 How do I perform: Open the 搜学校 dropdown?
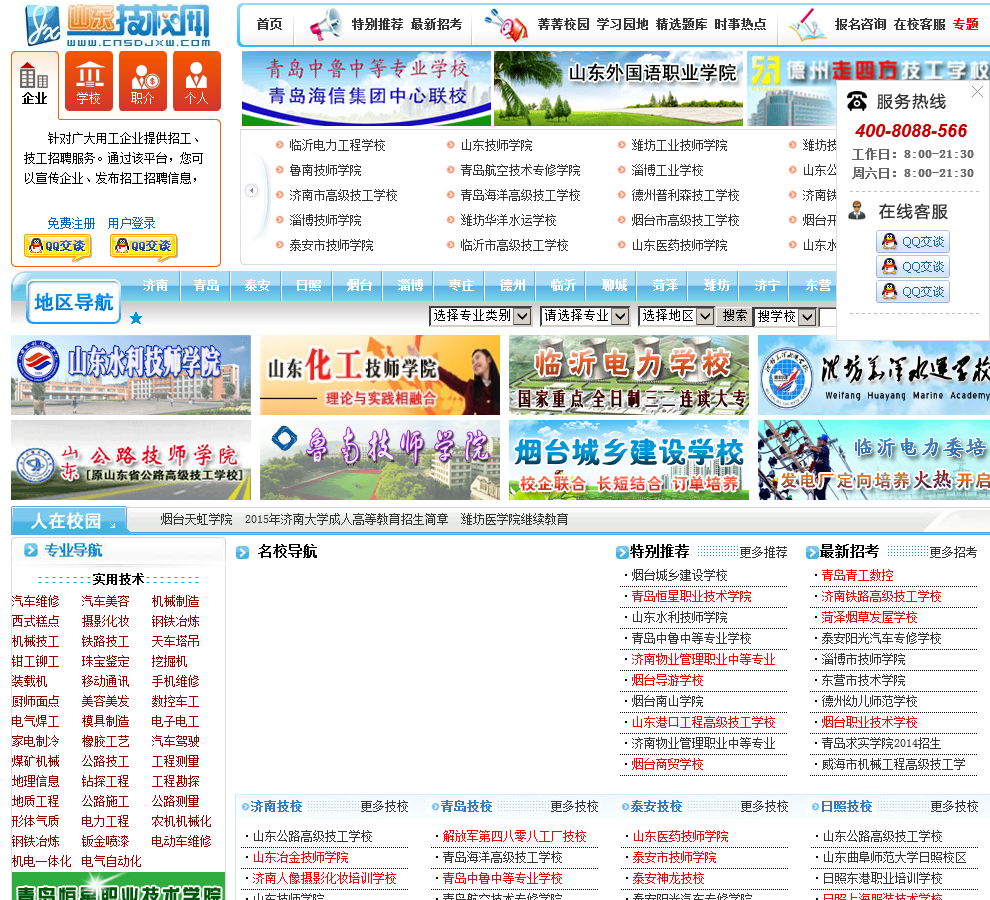point(786,316)
